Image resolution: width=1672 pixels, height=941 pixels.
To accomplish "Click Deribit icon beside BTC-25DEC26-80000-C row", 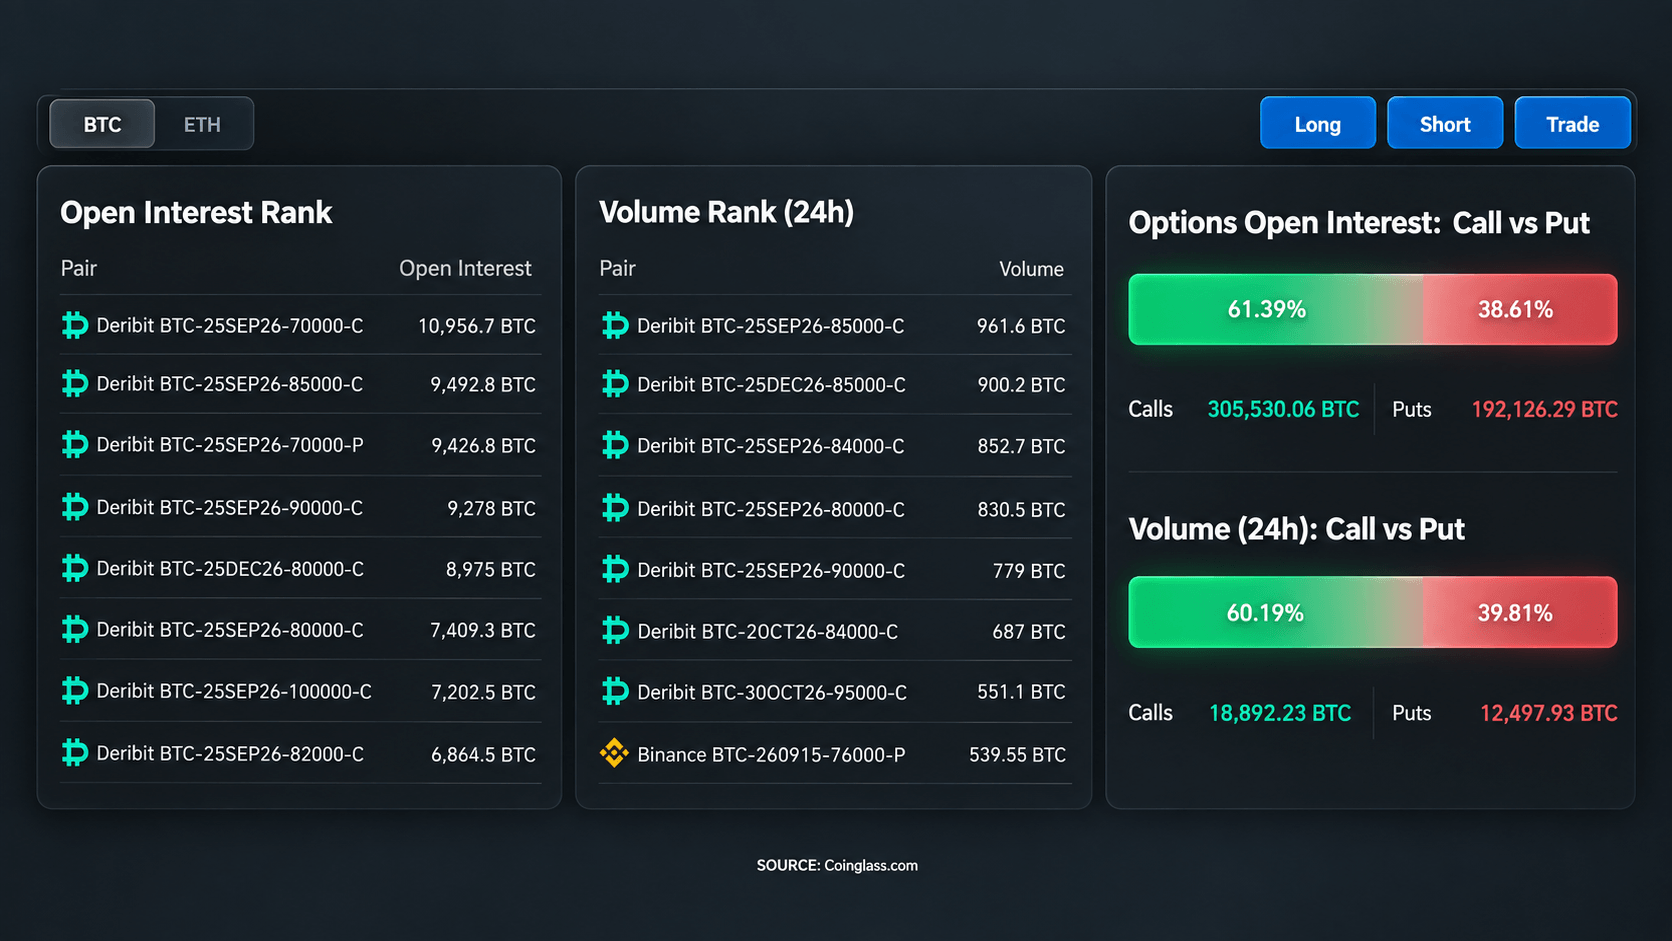I will point(75,569).
